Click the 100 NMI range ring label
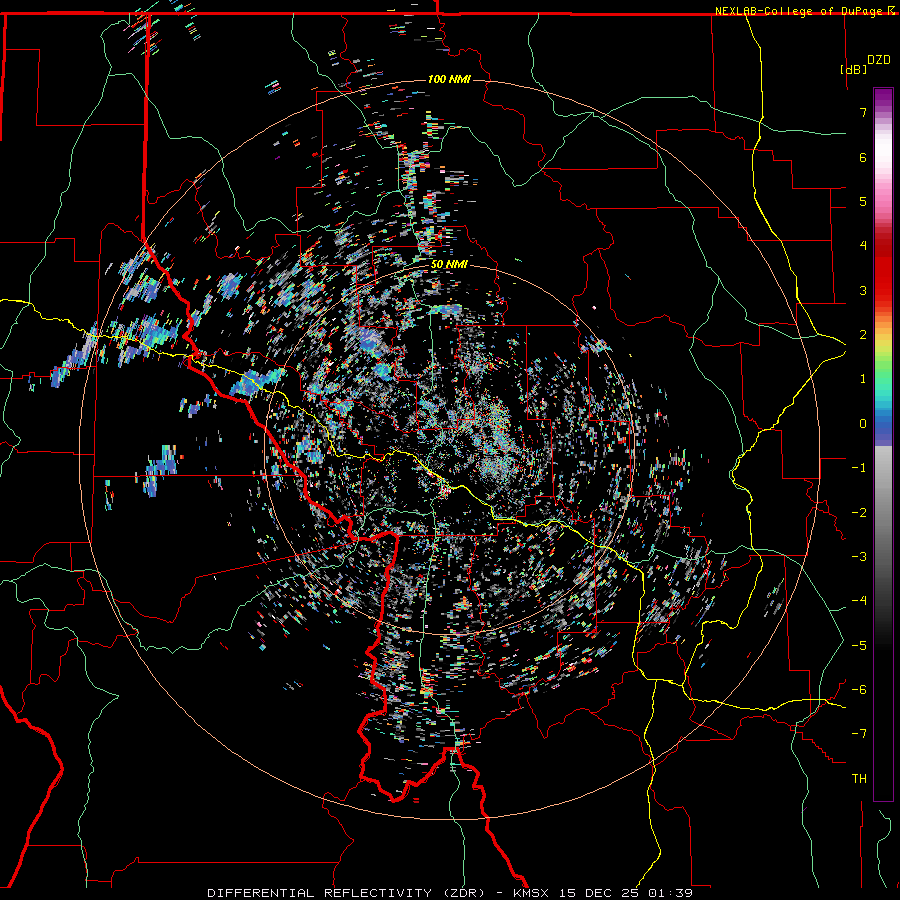 [449, 79]
